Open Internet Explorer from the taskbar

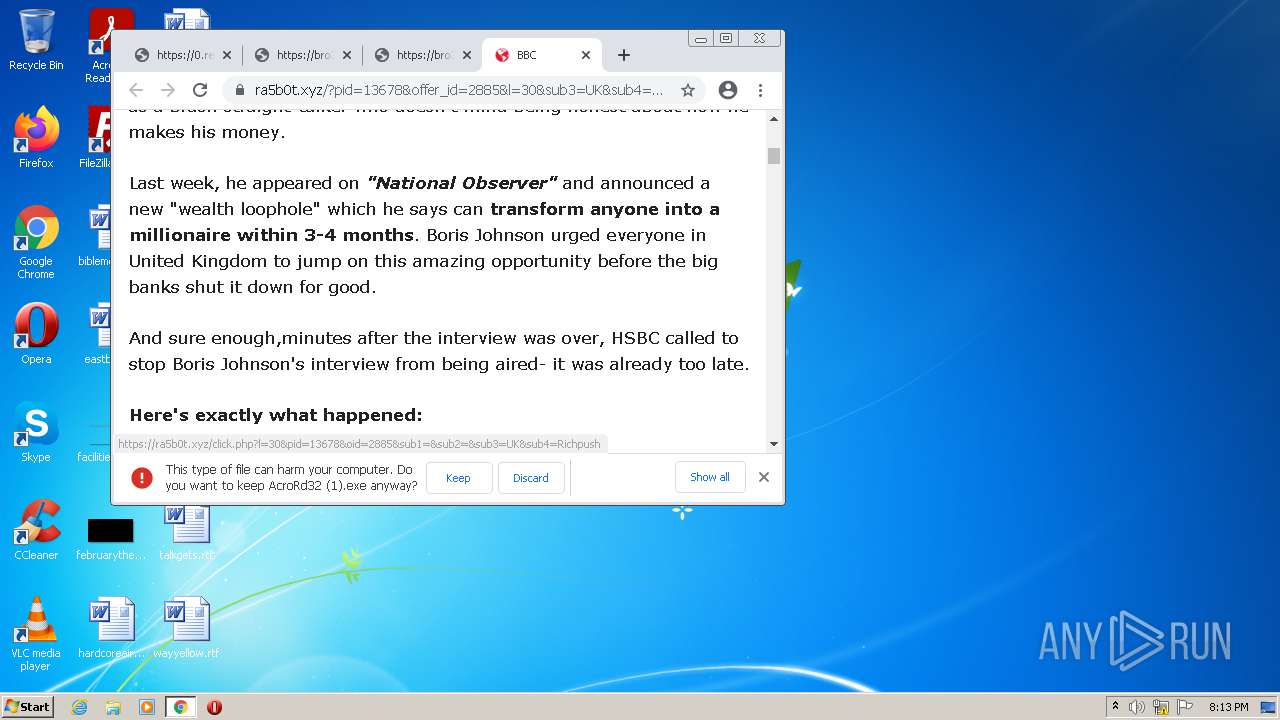[79, 707]
